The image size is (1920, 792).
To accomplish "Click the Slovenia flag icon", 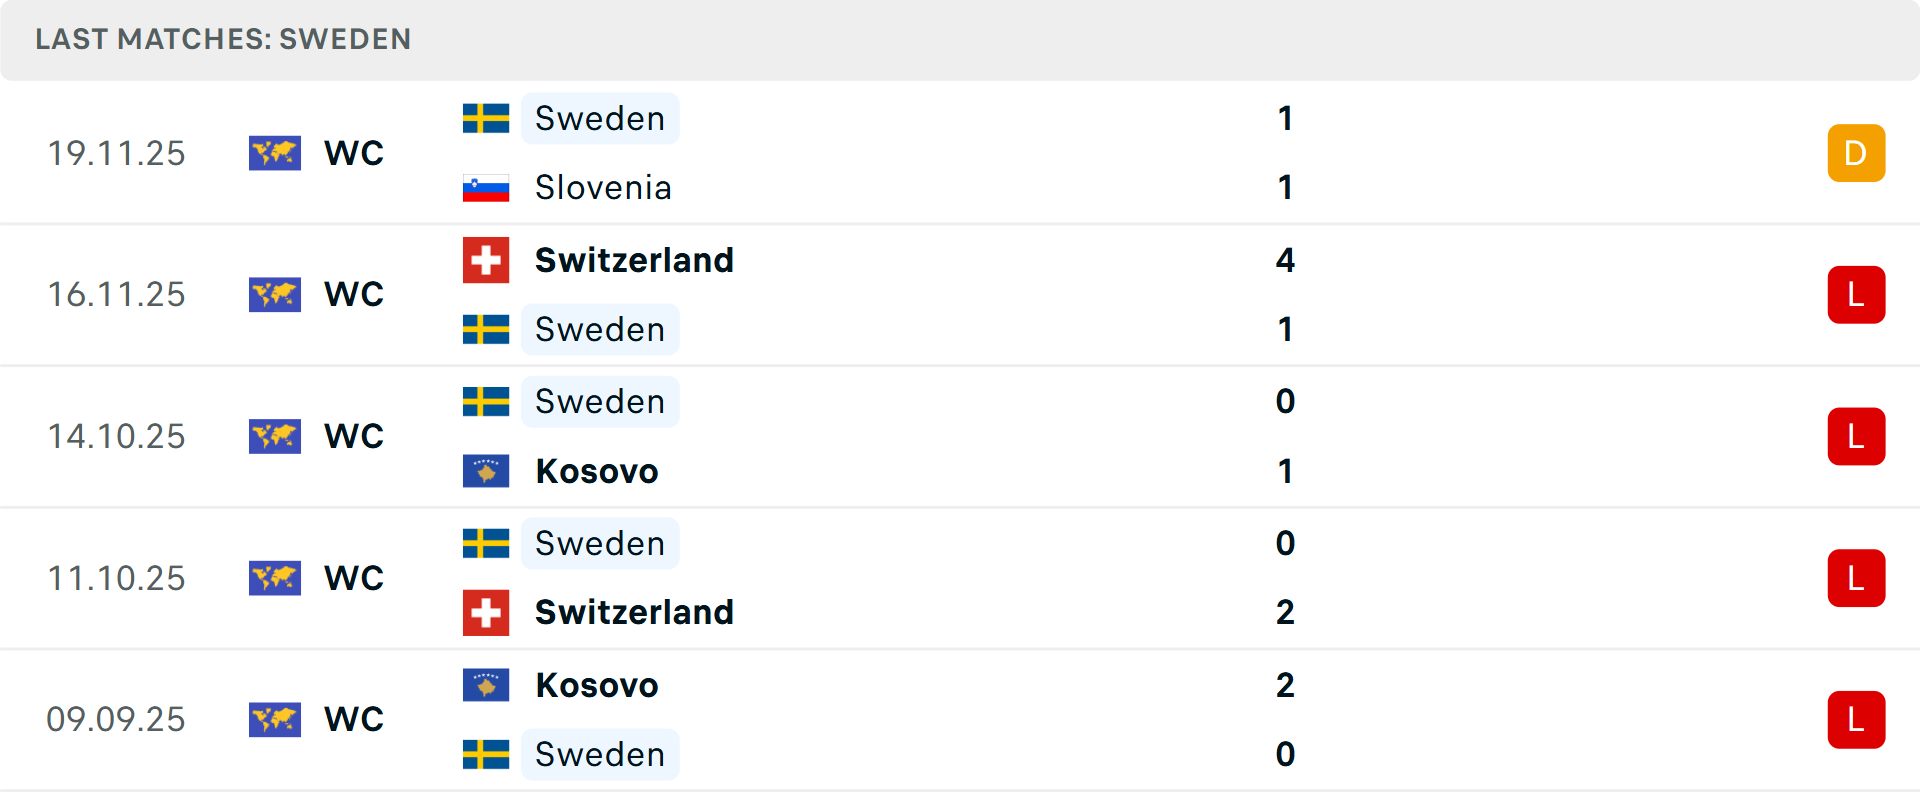I will [x=486, y=188].
